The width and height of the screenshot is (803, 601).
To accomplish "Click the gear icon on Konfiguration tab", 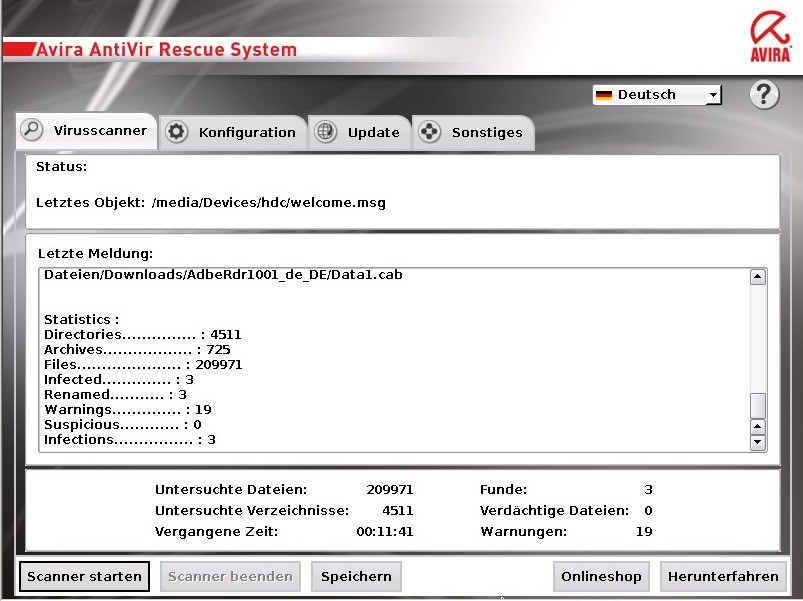I will (x=177, y=132).
